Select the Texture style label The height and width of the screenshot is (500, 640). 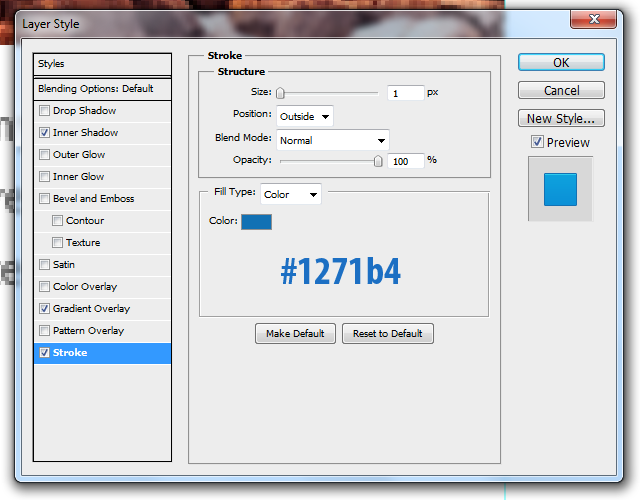83,243
